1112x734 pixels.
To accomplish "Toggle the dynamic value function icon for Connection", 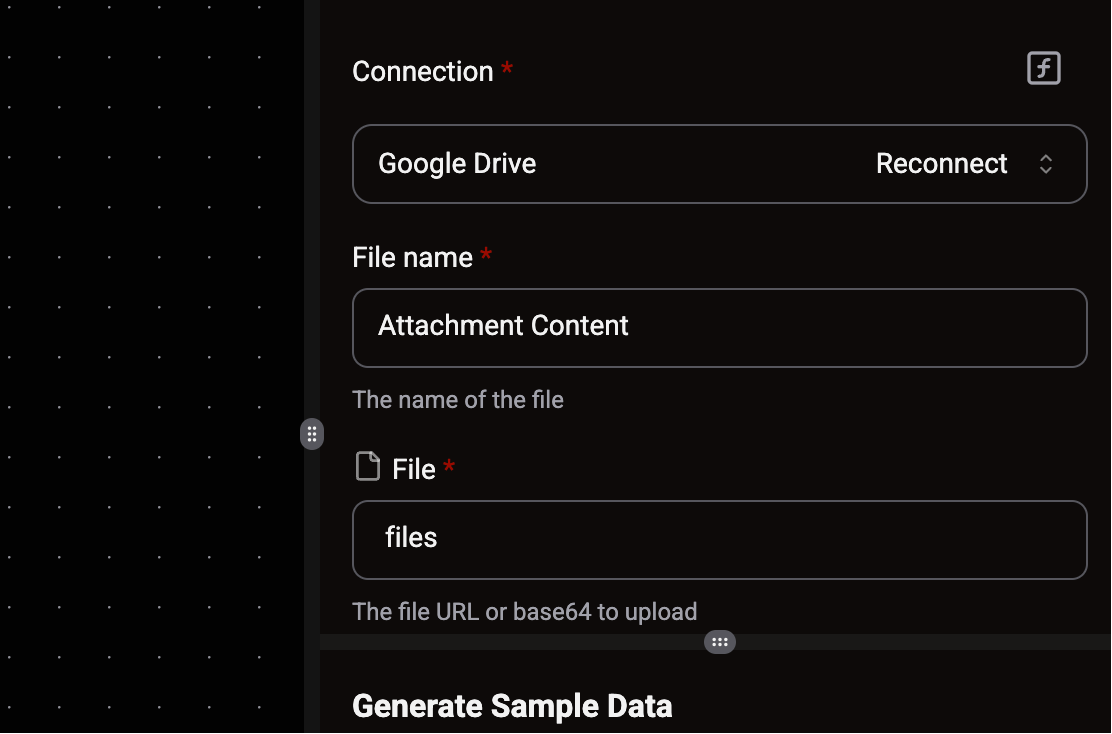I will (x=1043, y=69).
